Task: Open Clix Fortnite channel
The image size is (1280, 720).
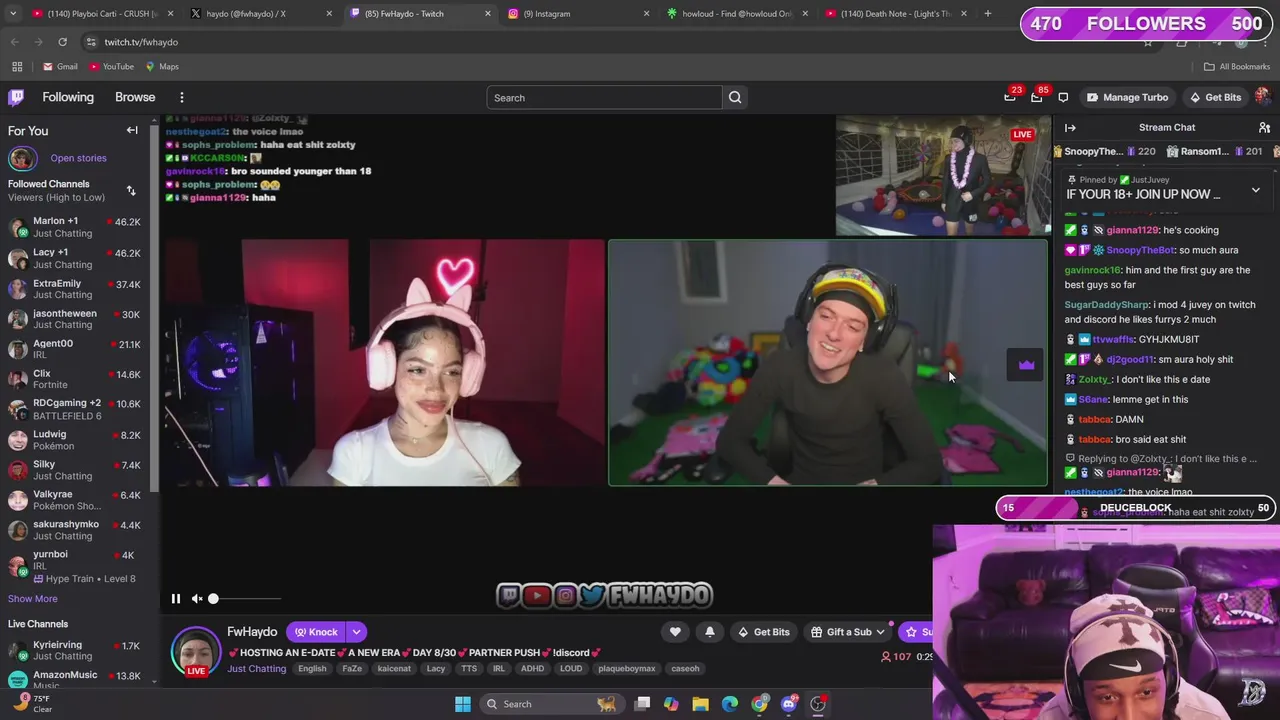Action: (x=75, y=379)
